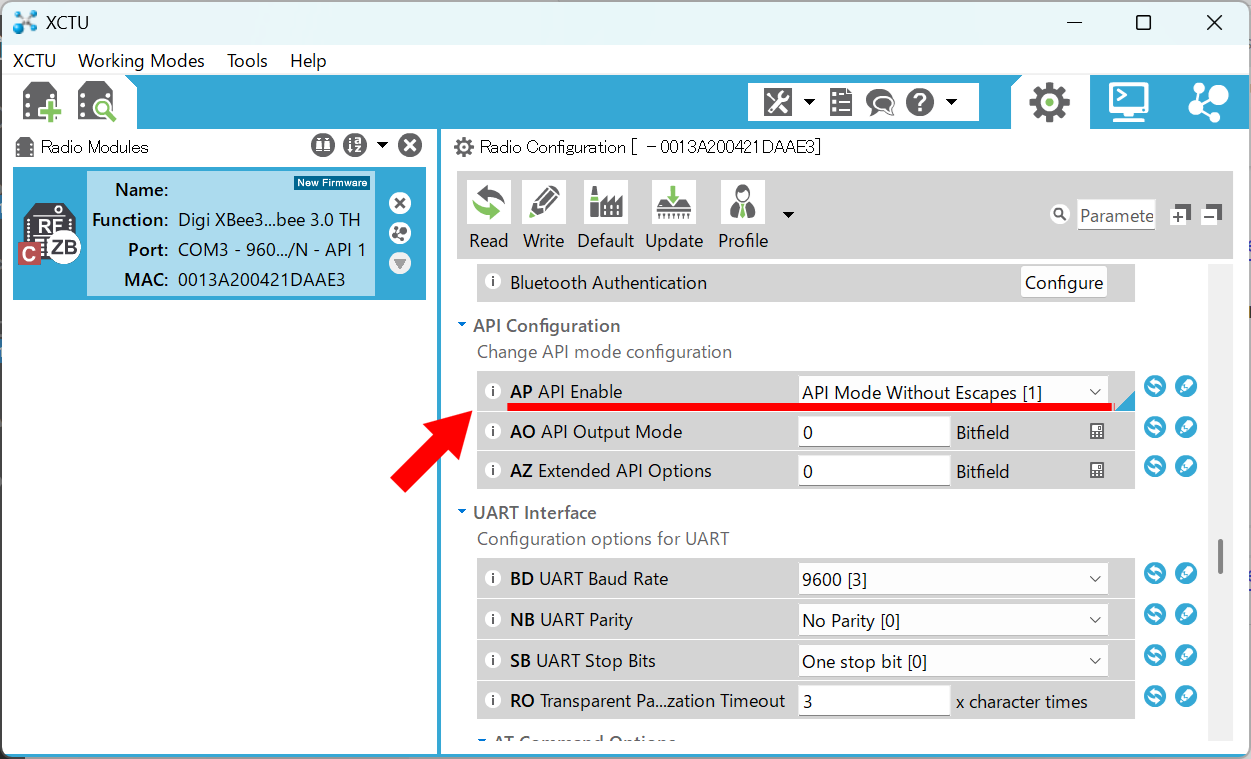Click the sort modules icon

coord(354,146)
